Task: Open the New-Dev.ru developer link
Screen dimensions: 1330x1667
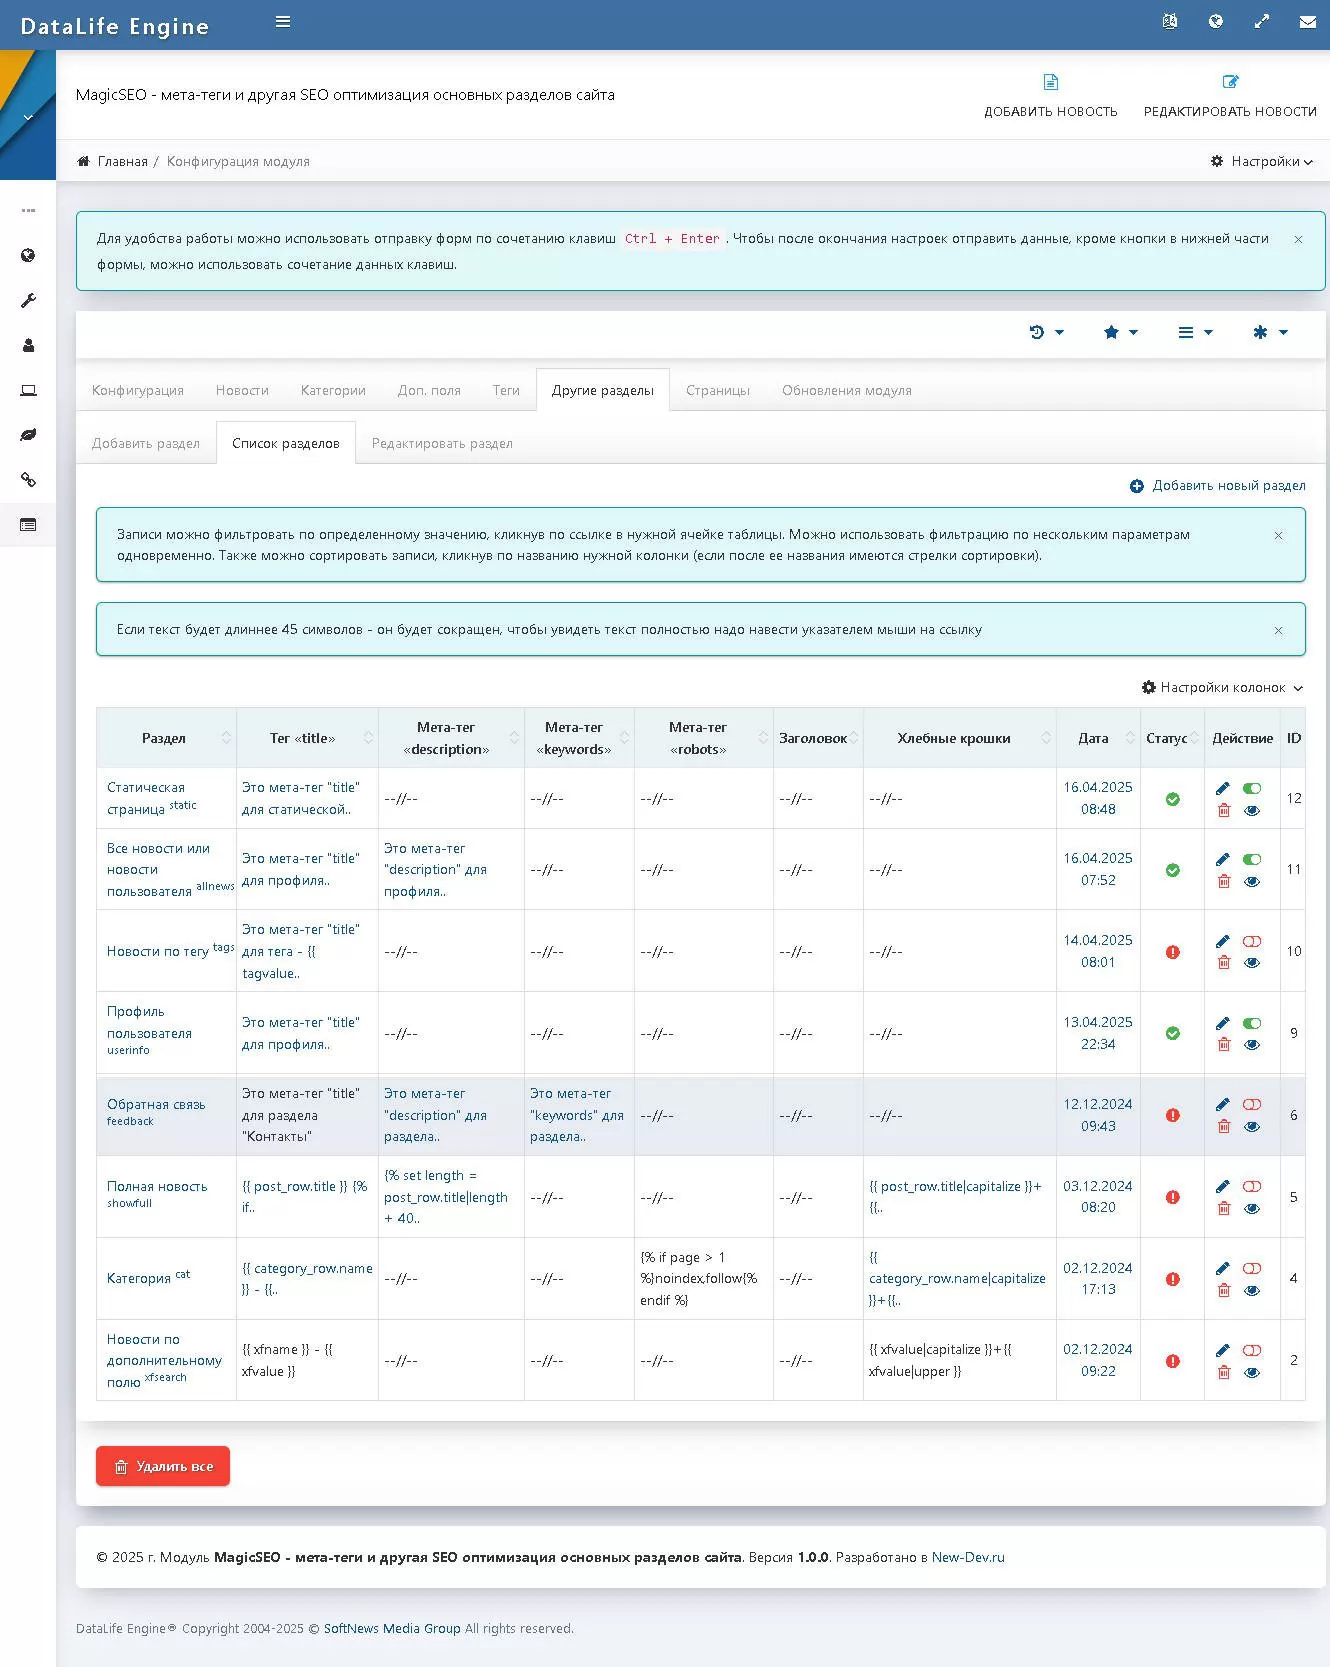Action: [968, 1557]
